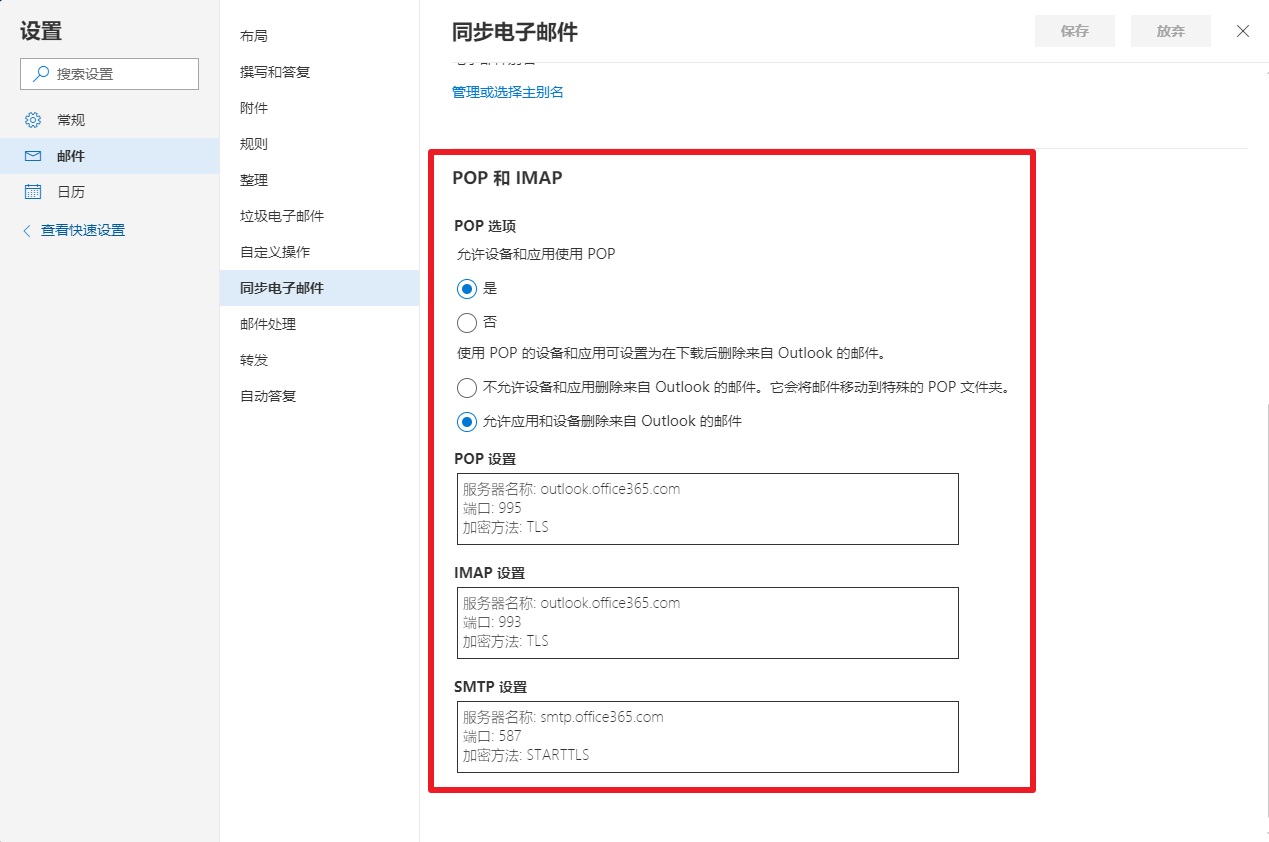Open the 自定义操作 settings page

(319, 252)
